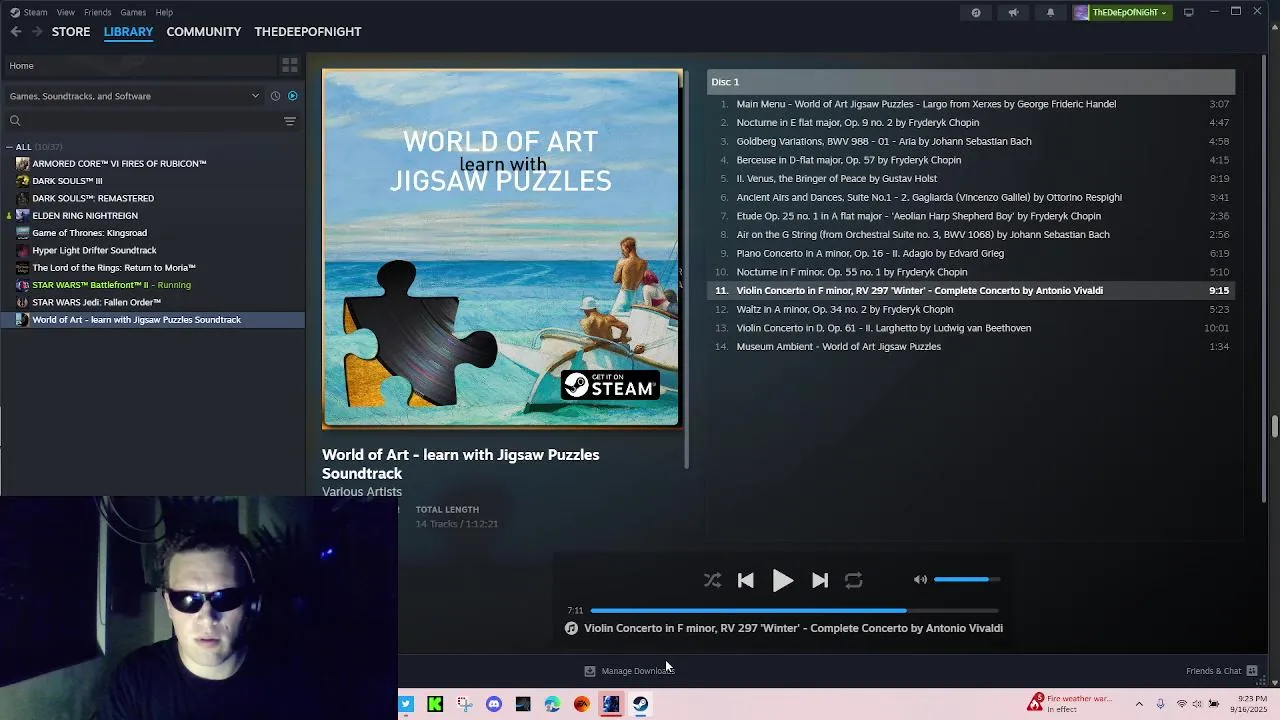
Task: Play the current track
Action: tap(783, 580)
